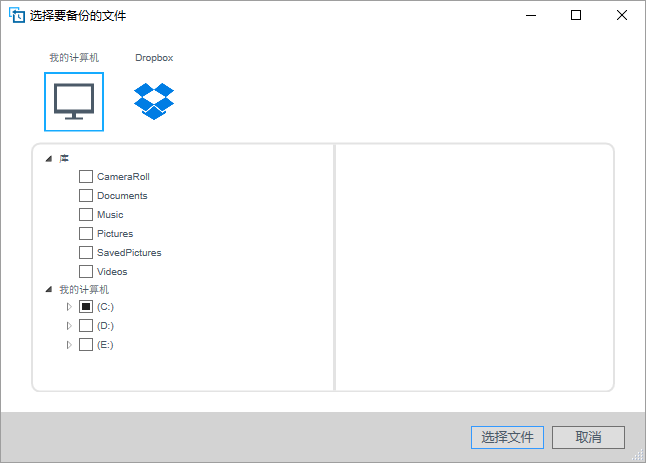Click the 取消 cancel button
Viewport: 646px width, 463px height.
coord(588,437)
